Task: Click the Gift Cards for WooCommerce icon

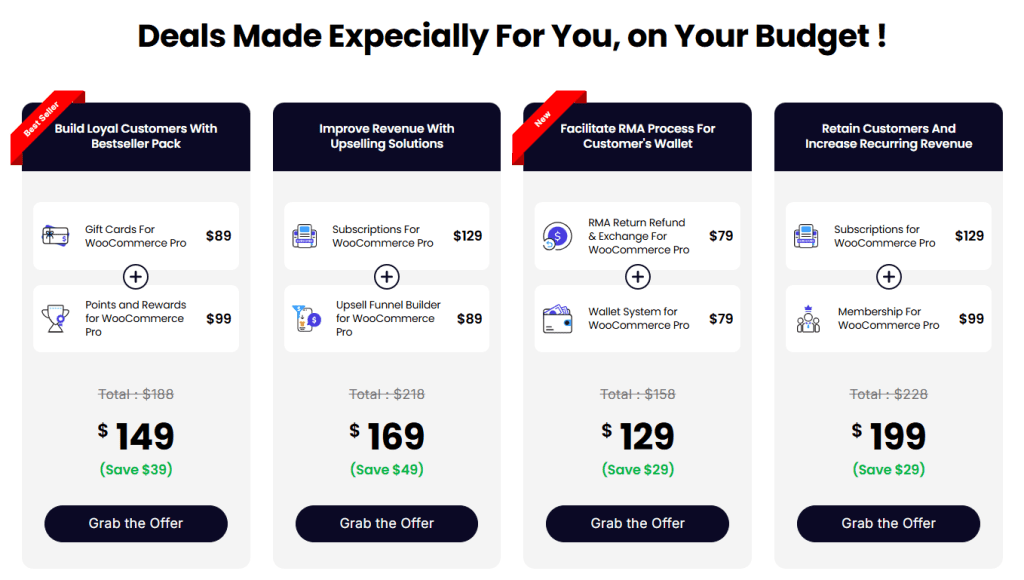Action: 54,236
